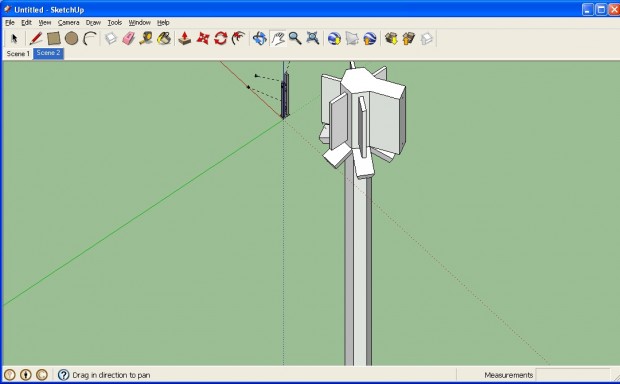The width and height of the screenshot is (620, 384).
Task: Click the Get Current View globe icon
Action: pyautogui.click(x=335, y=38)
